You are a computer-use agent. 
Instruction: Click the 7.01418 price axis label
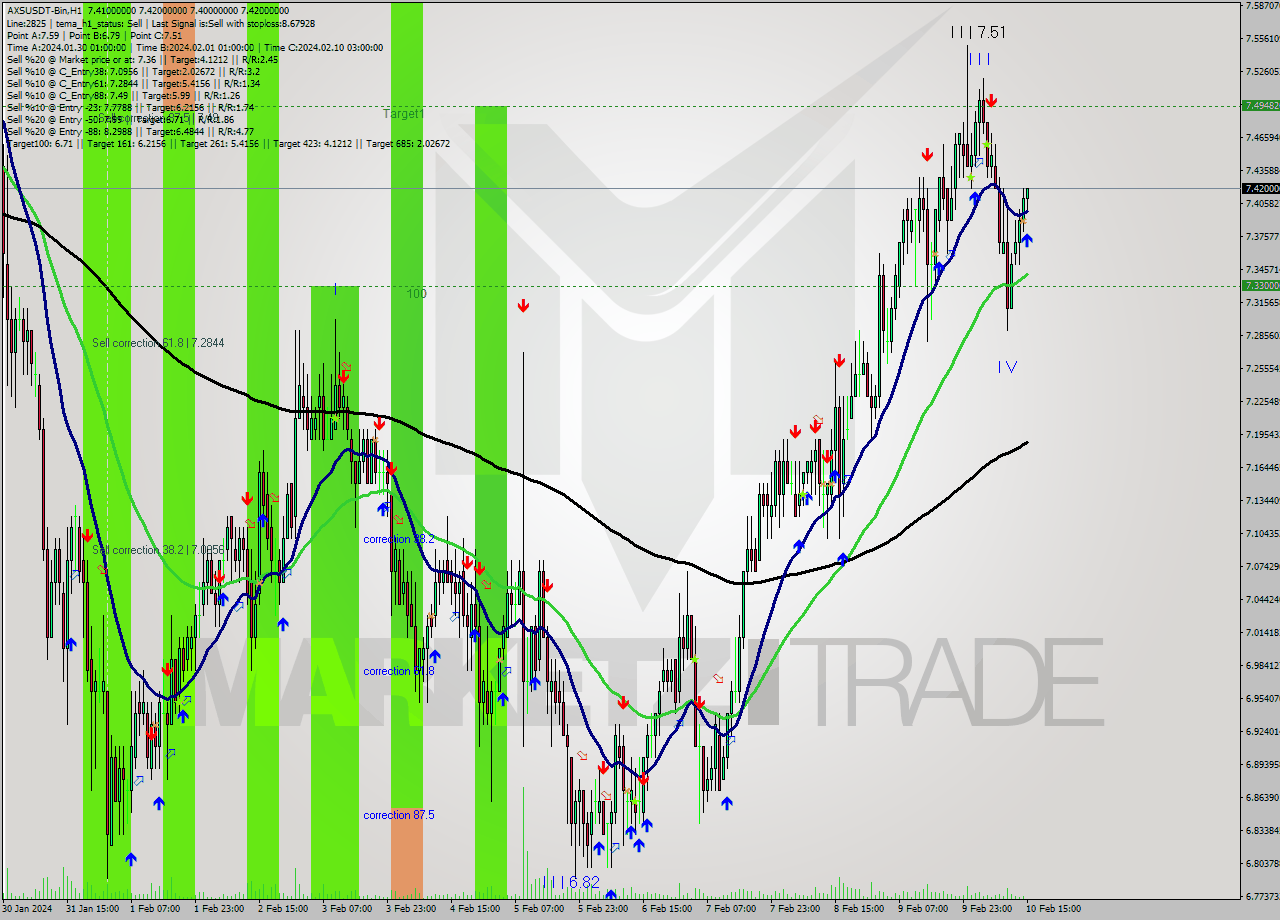click(1263, 632)
